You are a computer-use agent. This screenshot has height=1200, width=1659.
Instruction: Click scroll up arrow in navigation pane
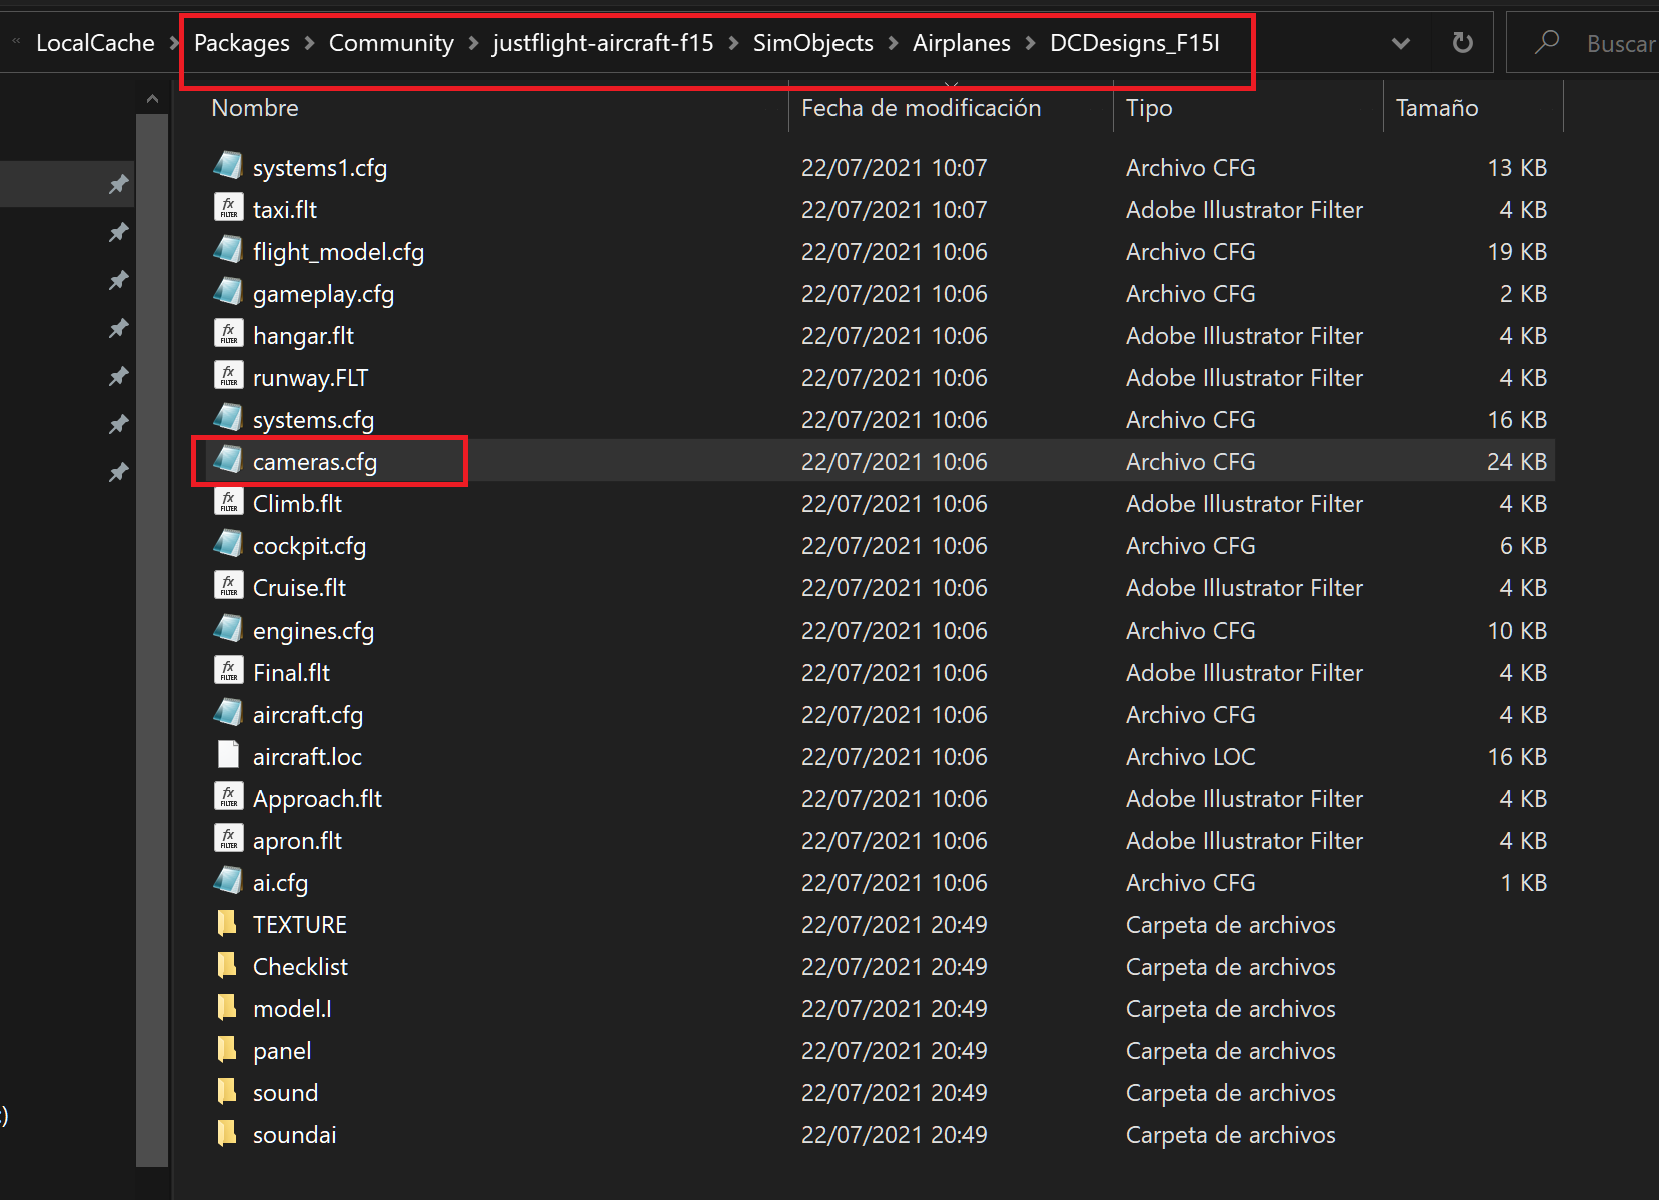click(x=152, y=99)
